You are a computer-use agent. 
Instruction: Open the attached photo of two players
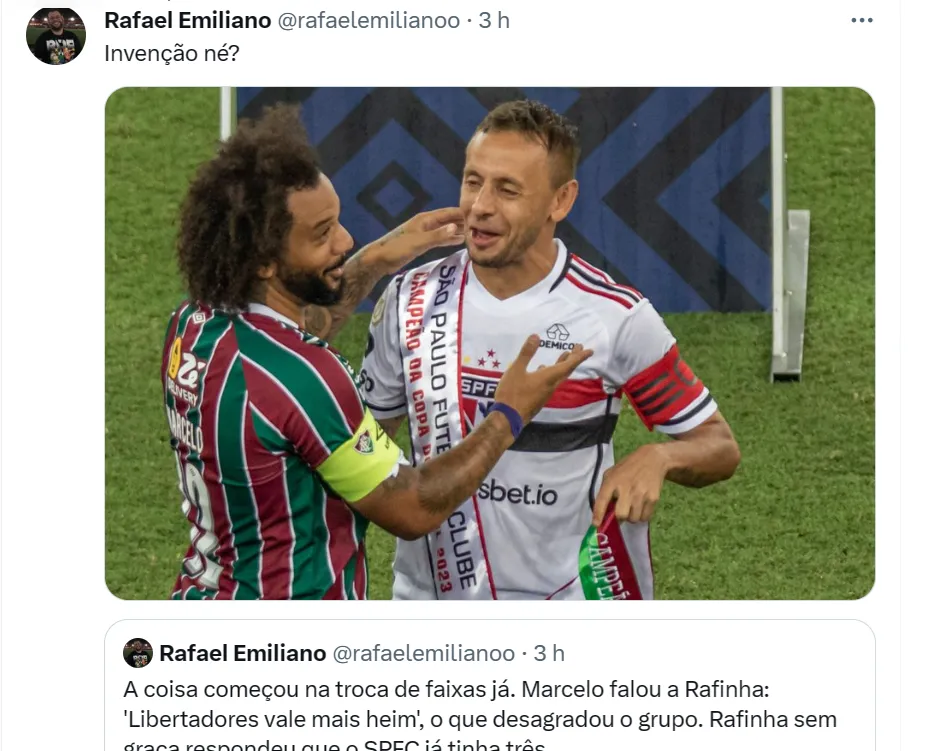pyautogui.click(x=489, y=343)
